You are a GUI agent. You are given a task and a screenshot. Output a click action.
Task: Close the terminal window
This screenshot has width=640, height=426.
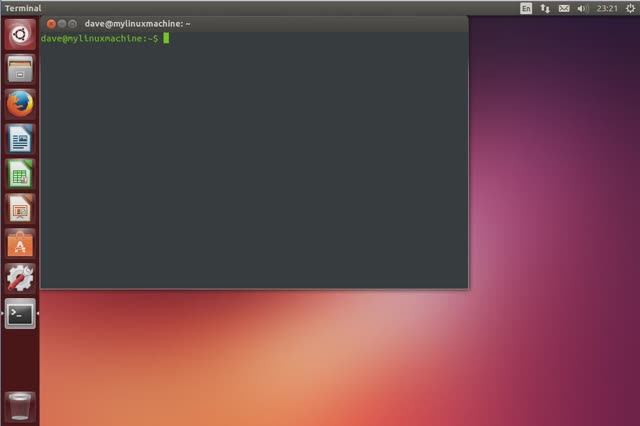pyautogui.click(x=51, y=24)
